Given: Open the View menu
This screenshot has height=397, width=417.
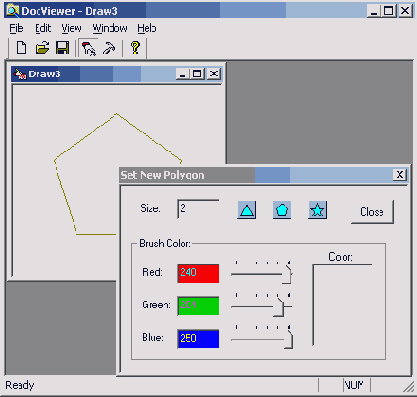Looking at the screenshot, I should point(71,29).
